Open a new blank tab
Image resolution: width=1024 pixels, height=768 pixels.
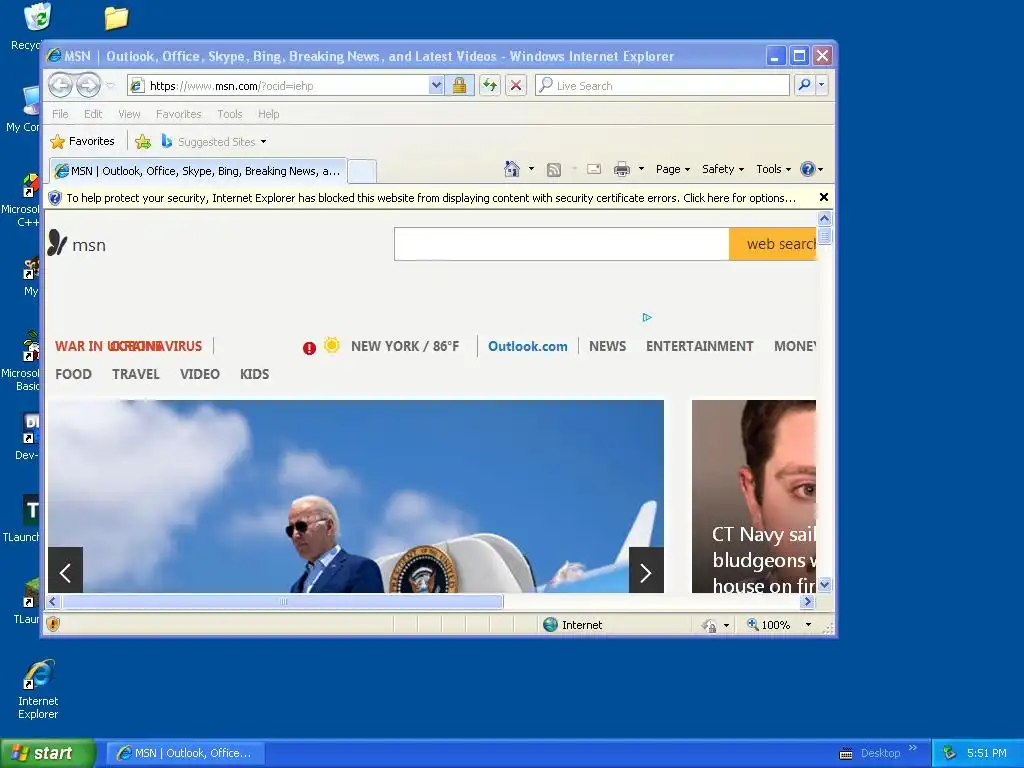pyautogui.click(x=362, y=172)
